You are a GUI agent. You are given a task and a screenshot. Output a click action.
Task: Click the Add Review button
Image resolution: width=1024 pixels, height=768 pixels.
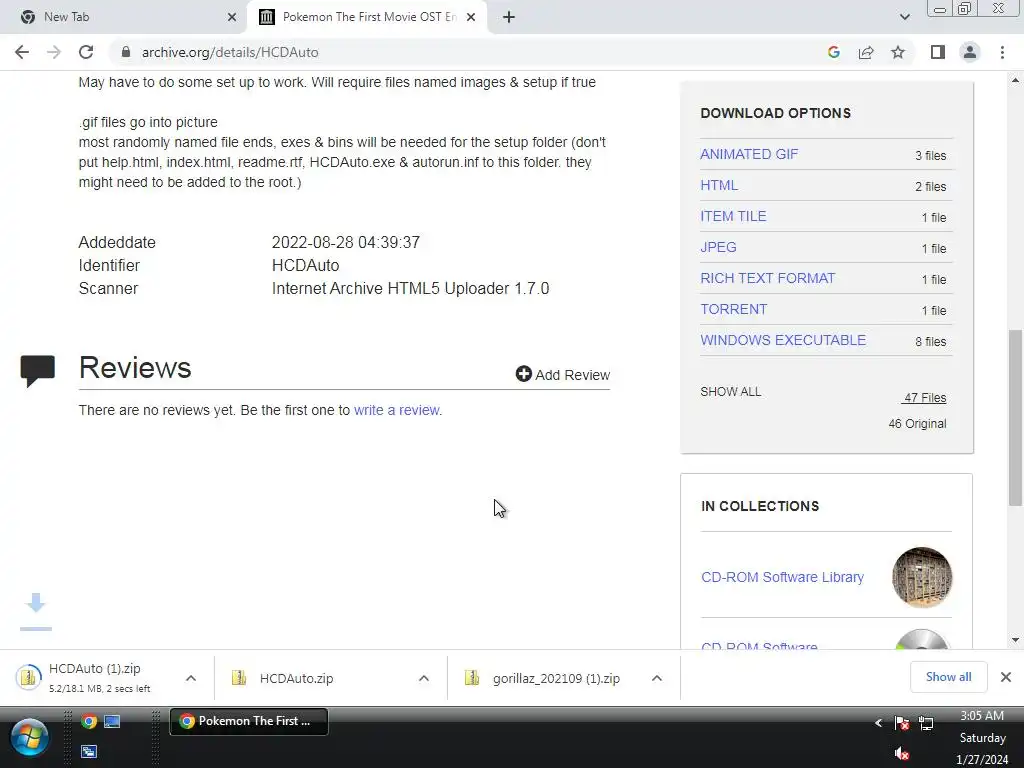[x=562, y=375]
